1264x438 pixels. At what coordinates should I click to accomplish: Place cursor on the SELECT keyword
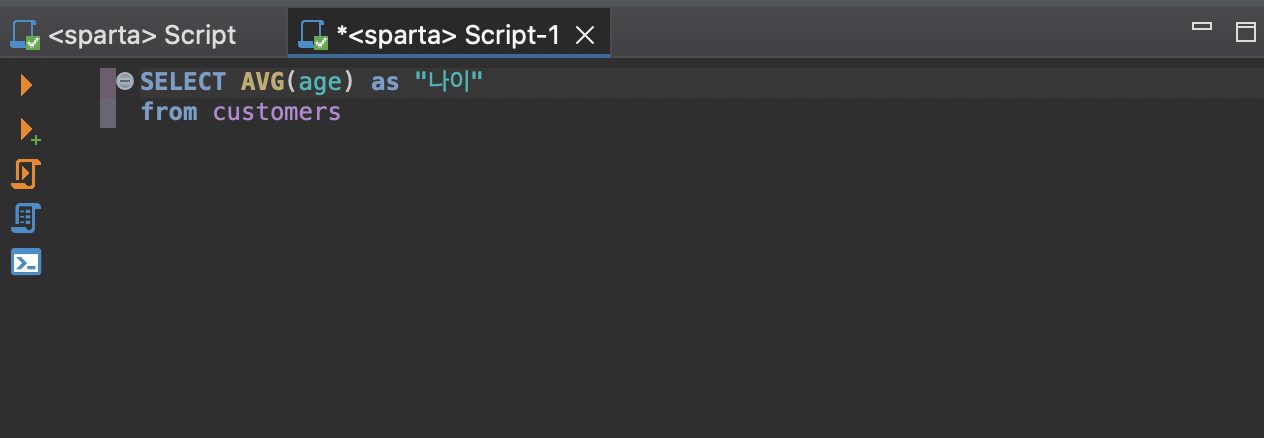click(183, 82)
